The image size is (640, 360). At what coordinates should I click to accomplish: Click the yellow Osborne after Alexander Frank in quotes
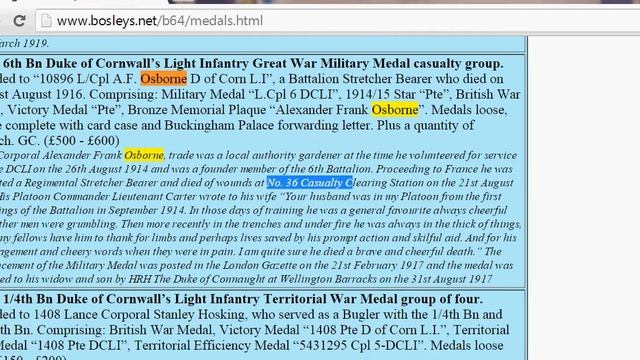click(395, 110)
